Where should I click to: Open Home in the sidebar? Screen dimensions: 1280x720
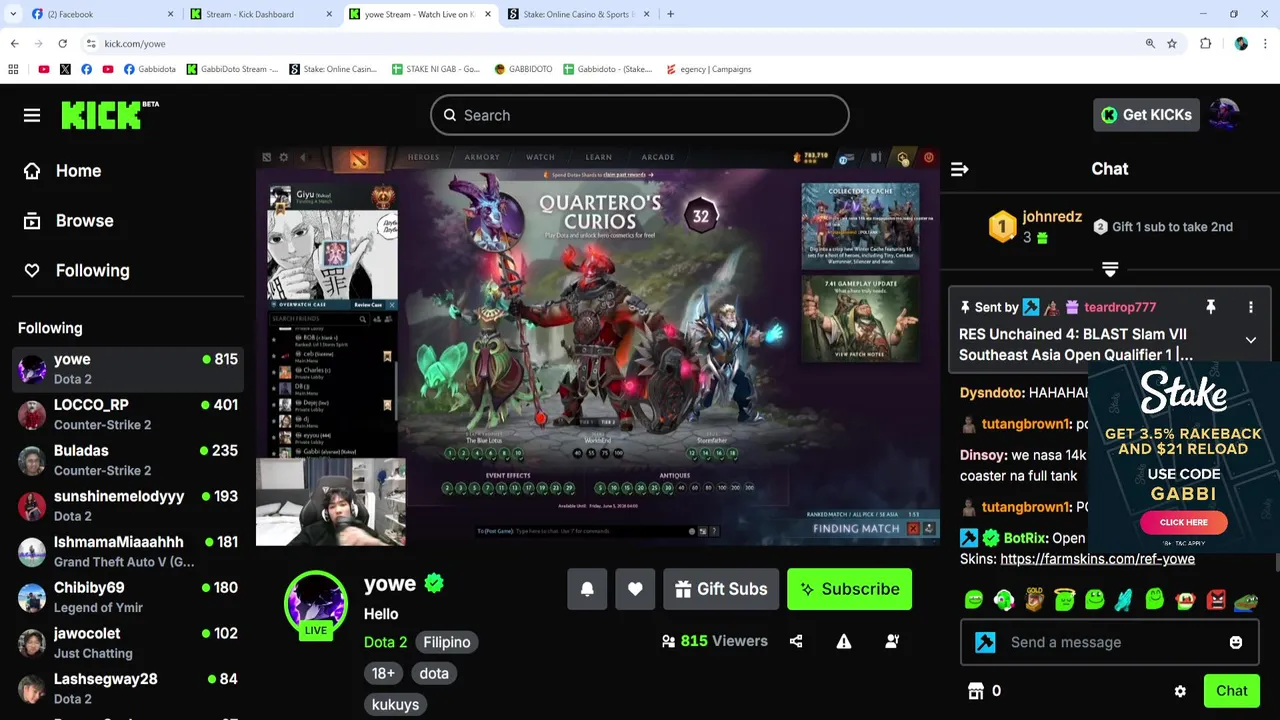pyautogui.click(x=62, y=171)
